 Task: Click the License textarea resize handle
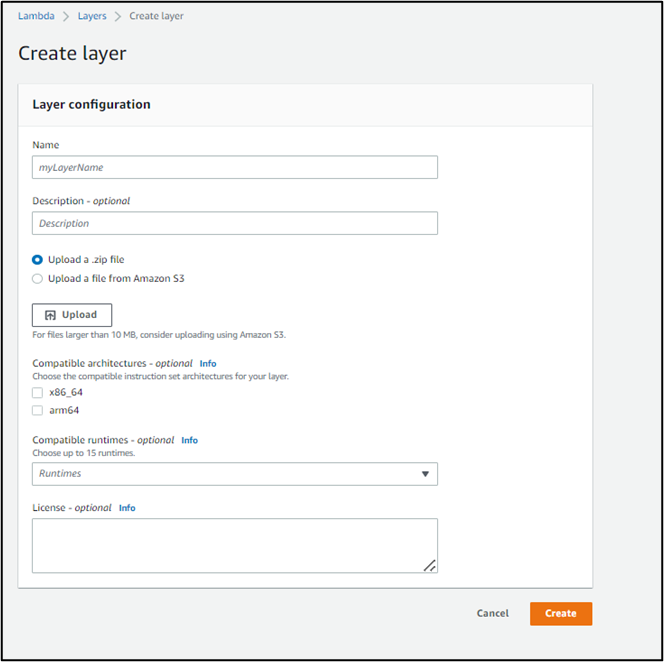point(429,565)
